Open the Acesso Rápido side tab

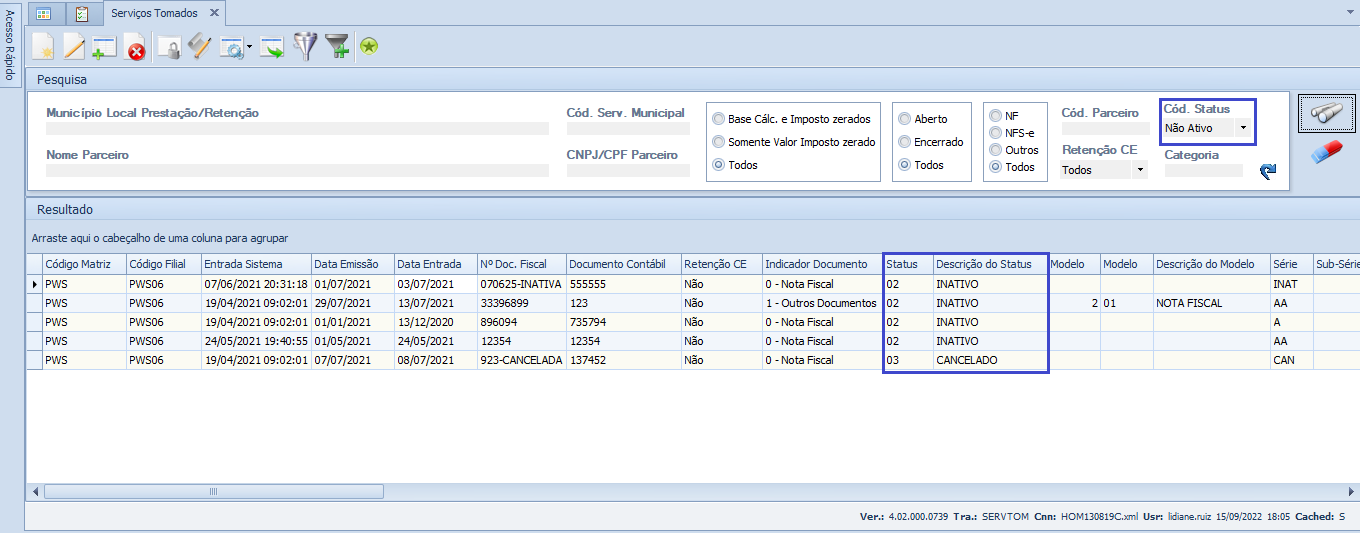pyautogui.click(x=10, y=46)
